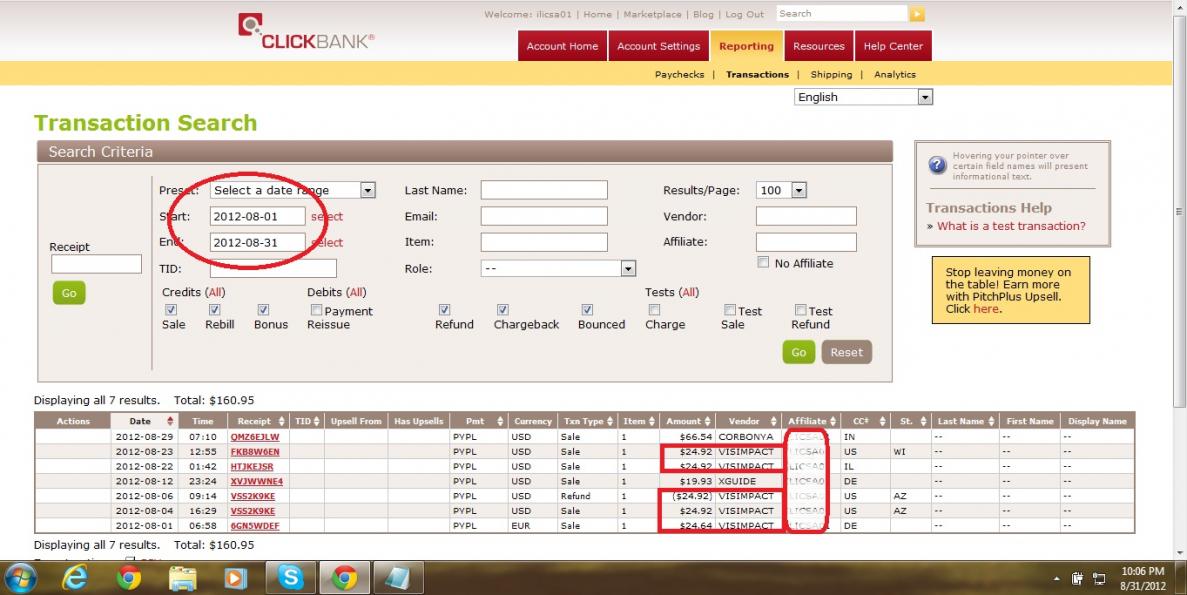
Task: Open Windows Media Player from the taskbar
Action: (236, 578)
